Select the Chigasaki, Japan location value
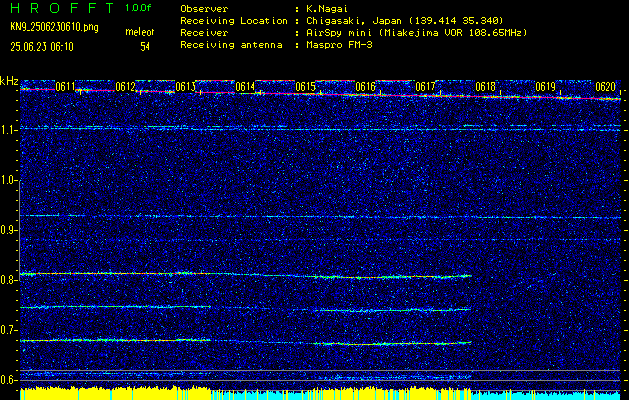The width and height of the screenshot is (629, 400). tap(404, 21)
